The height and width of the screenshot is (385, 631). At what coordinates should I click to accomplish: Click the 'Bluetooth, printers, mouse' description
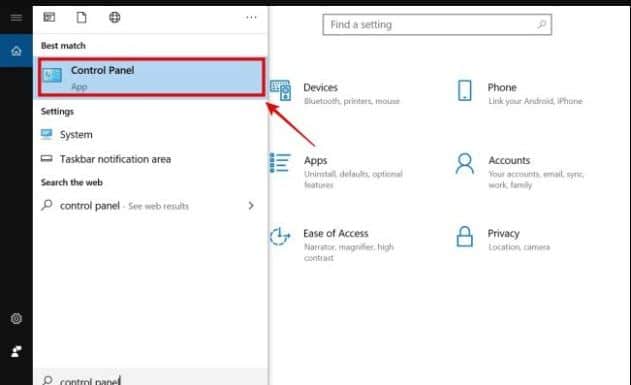click(352, 101)
